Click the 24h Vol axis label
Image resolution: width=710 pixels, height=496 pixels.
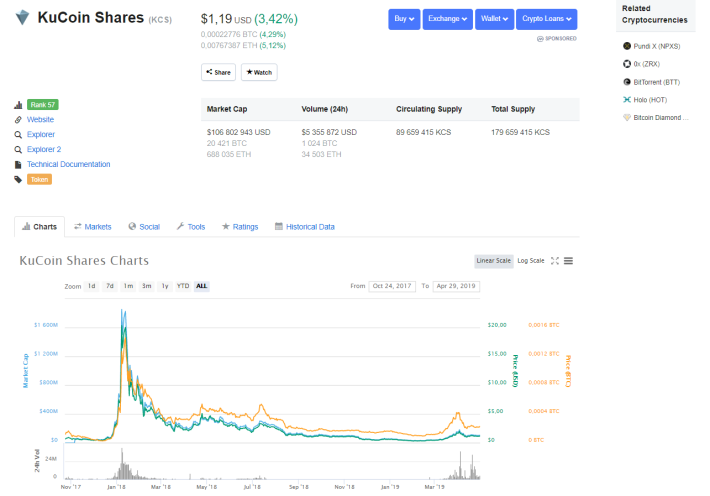click(37, 461)
